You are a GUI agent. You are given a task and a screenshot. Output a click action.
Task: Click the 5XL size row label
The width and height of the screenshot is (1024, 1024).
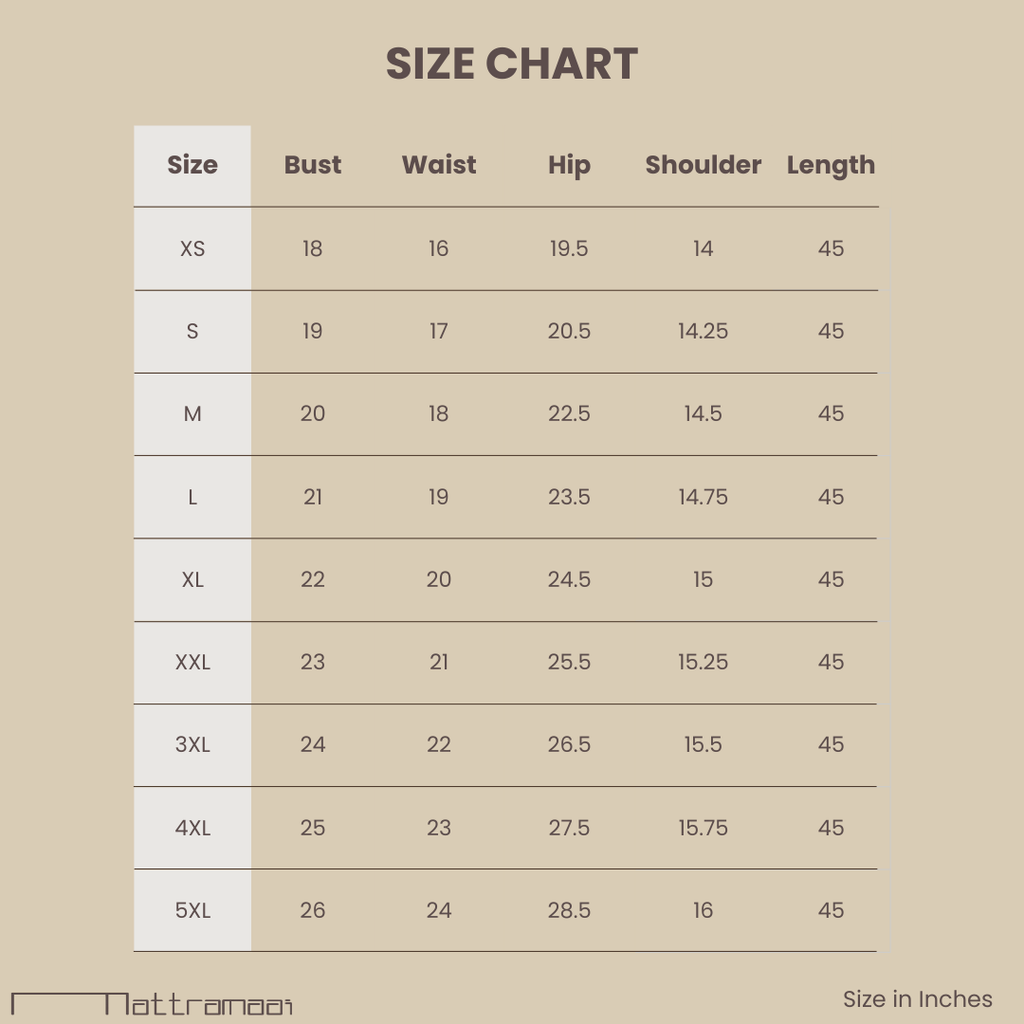coord(192,910)
